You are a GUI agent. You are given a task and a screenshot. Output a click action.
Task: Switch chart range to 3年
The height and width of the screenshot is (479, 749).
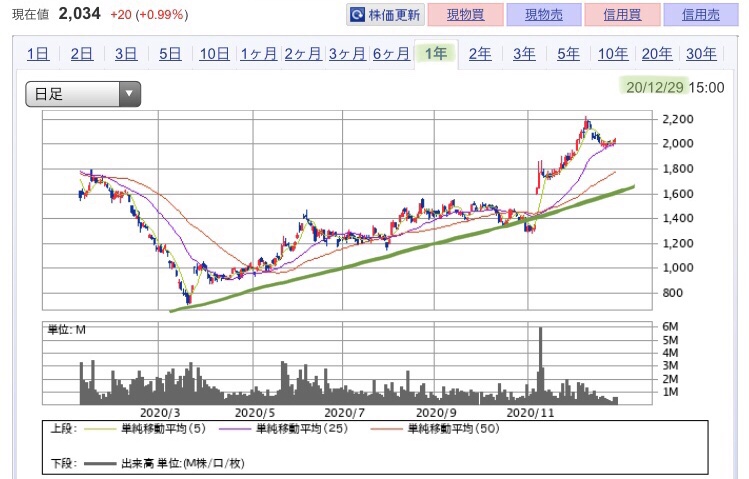tap(524, 54)
